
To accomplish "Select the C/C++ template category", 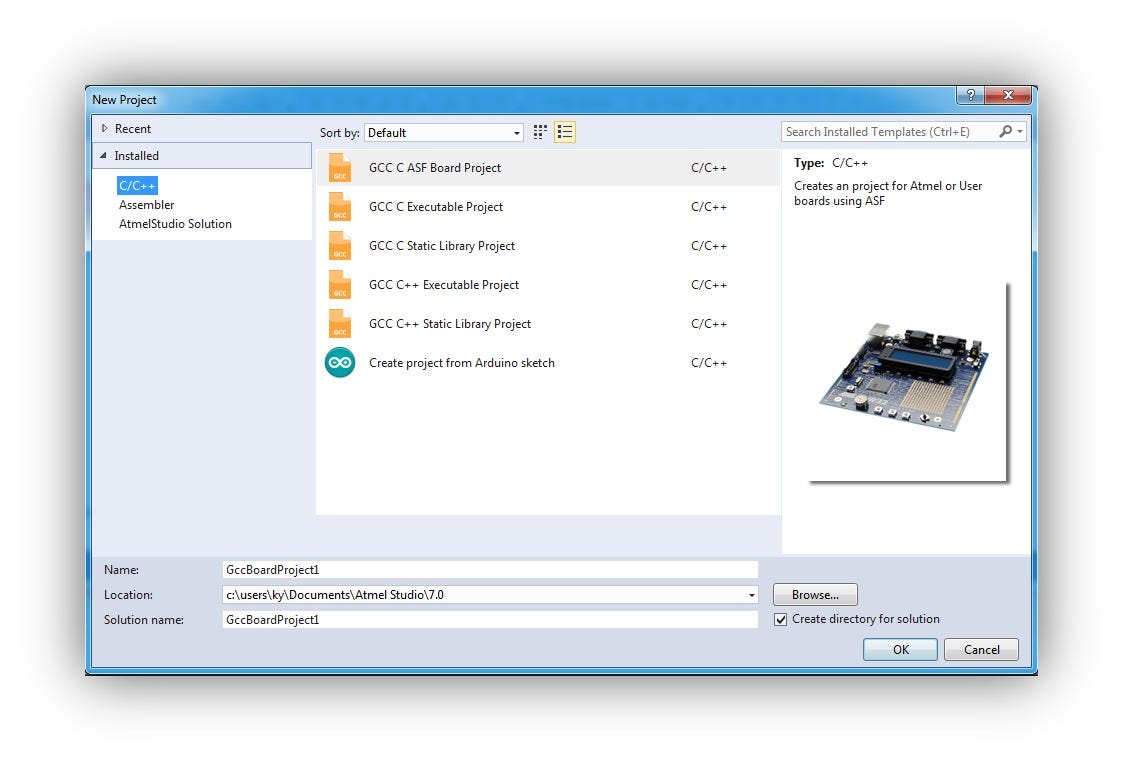I will (137, 185).
